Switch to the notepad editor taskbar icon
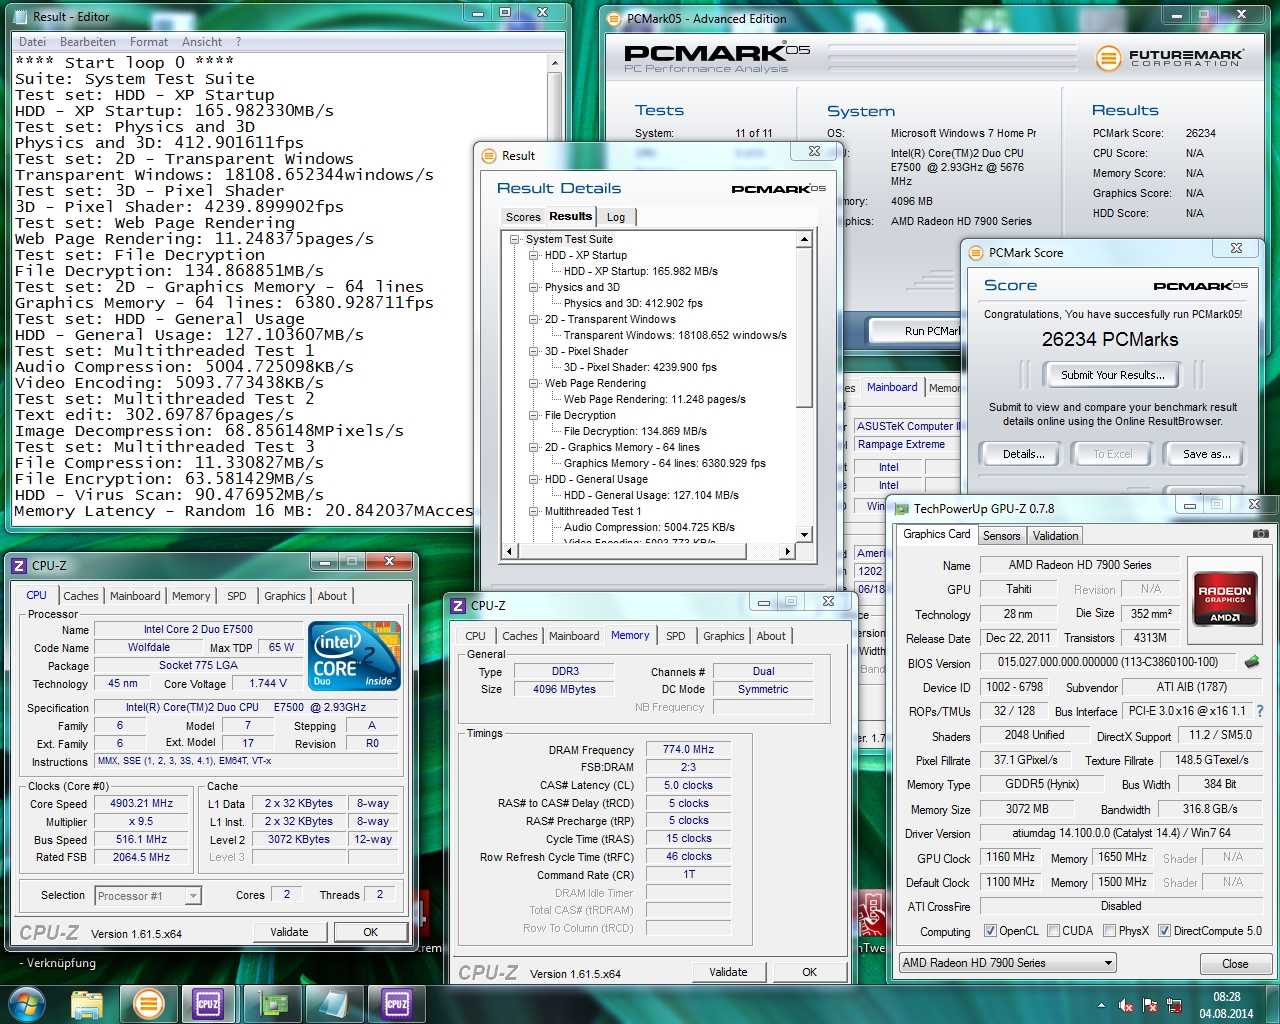The height and width of the screenshot is (1024, 1280). coord(333,1004)
